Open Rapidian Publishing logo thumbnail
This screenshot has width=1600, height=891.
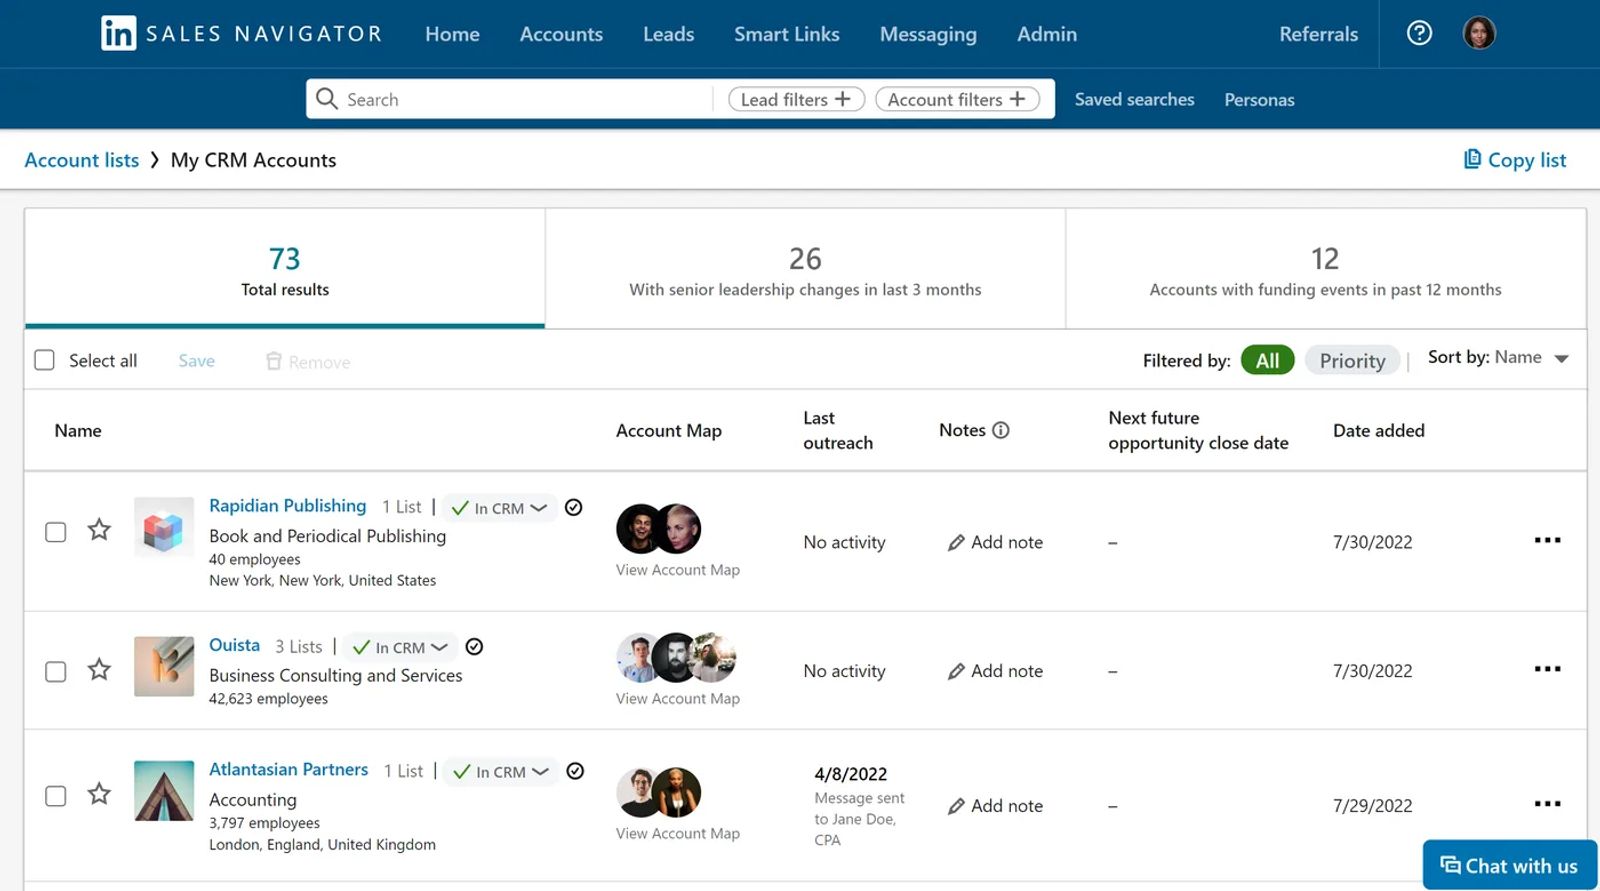click(x=164, y=527)
